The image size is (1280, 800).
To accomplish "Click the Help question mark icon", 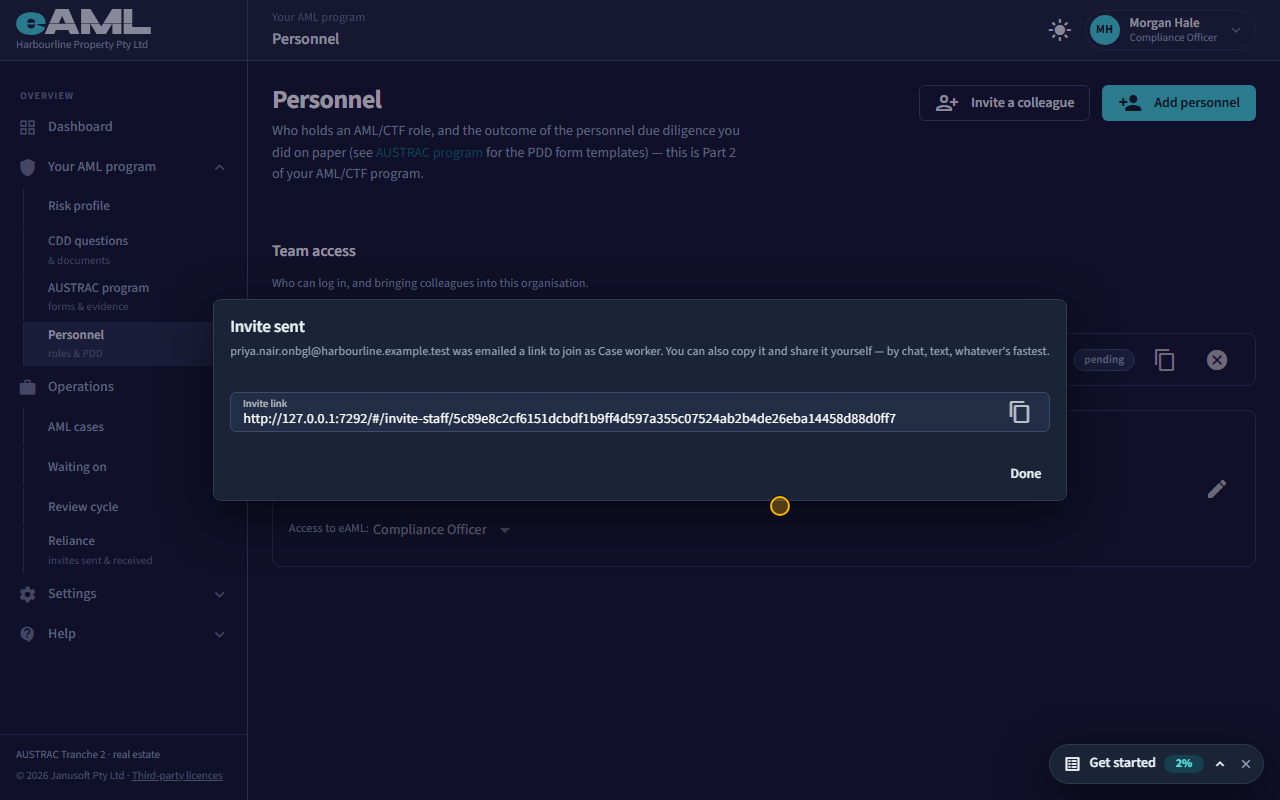I will (x=28, y=634).
